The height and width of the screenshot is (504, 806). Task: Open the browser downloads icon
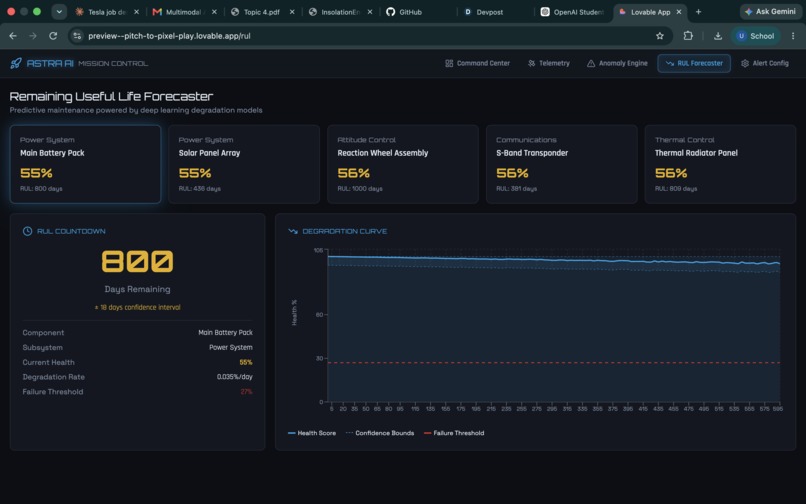coord(718,36)
